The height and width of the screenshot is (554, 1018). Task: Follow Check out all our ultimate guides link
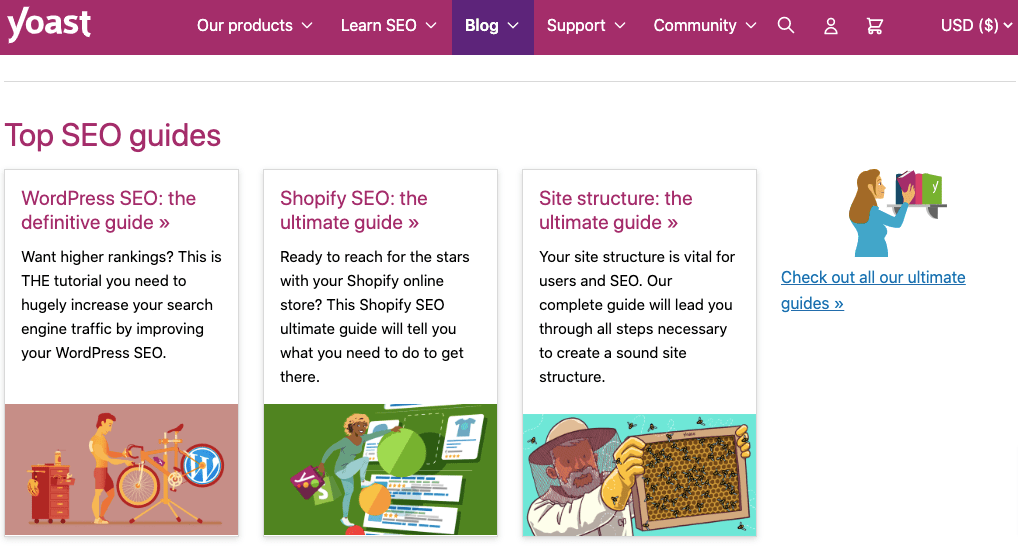coord(873,290)
